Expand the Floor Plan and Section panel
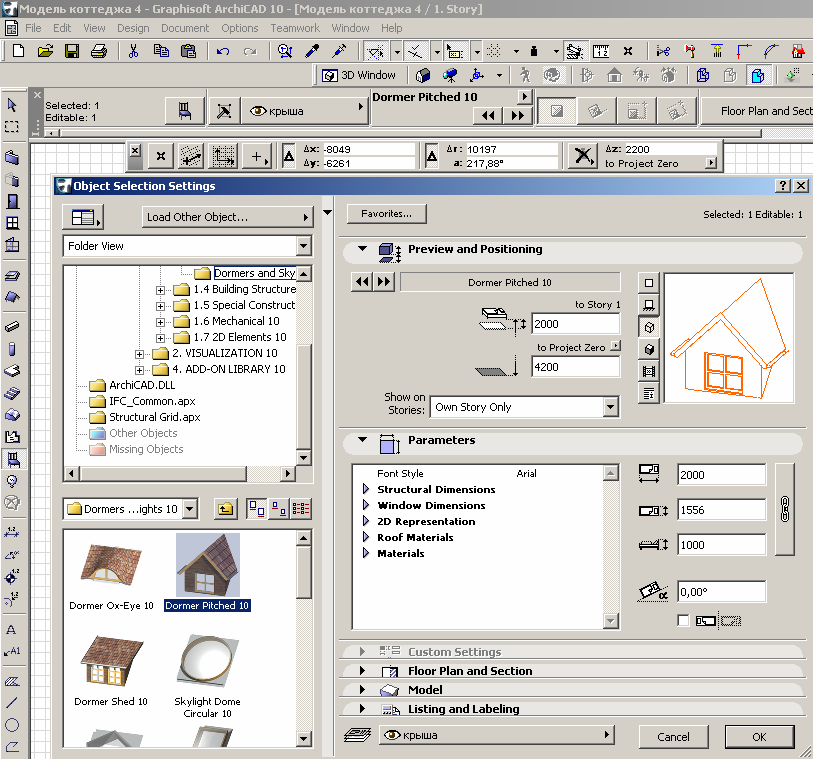 [x=362, y=670]
